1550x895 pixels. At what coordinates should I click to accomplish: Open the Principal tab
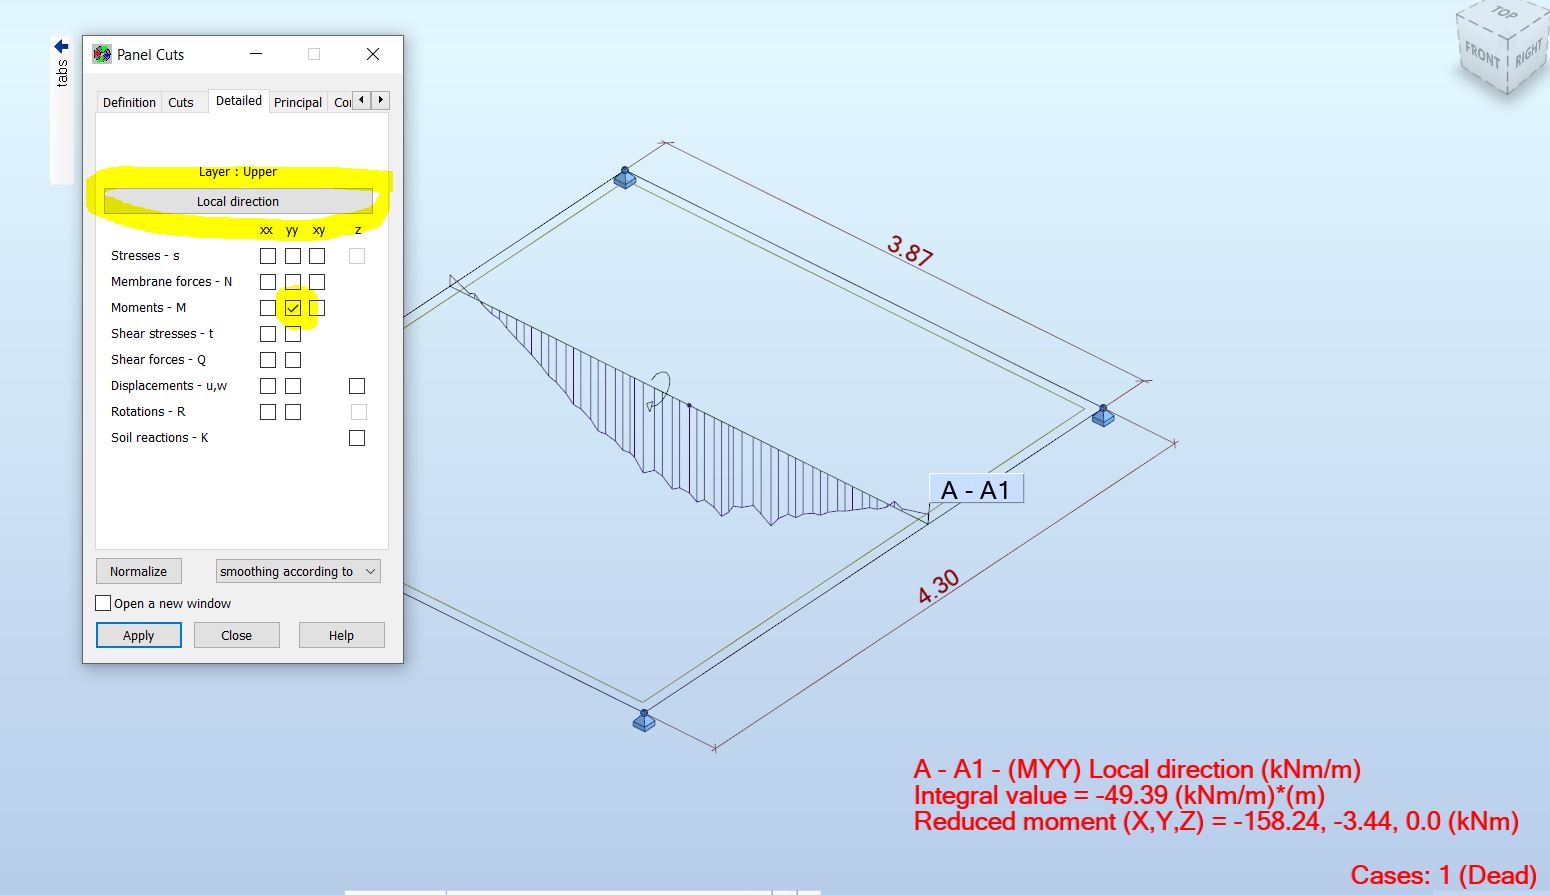(298, 101)
